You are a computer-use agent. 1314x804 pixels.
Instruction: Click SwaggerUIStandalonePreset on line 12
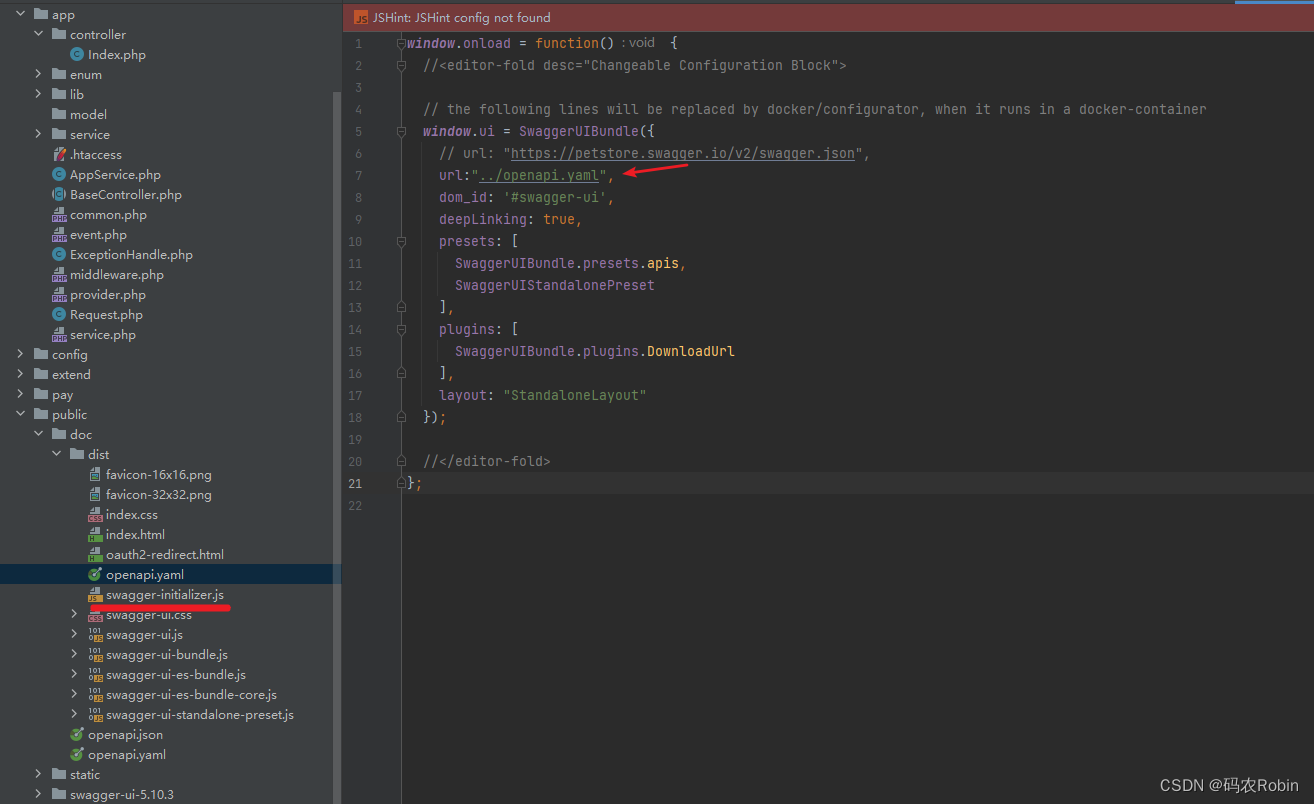click(555, 285)
